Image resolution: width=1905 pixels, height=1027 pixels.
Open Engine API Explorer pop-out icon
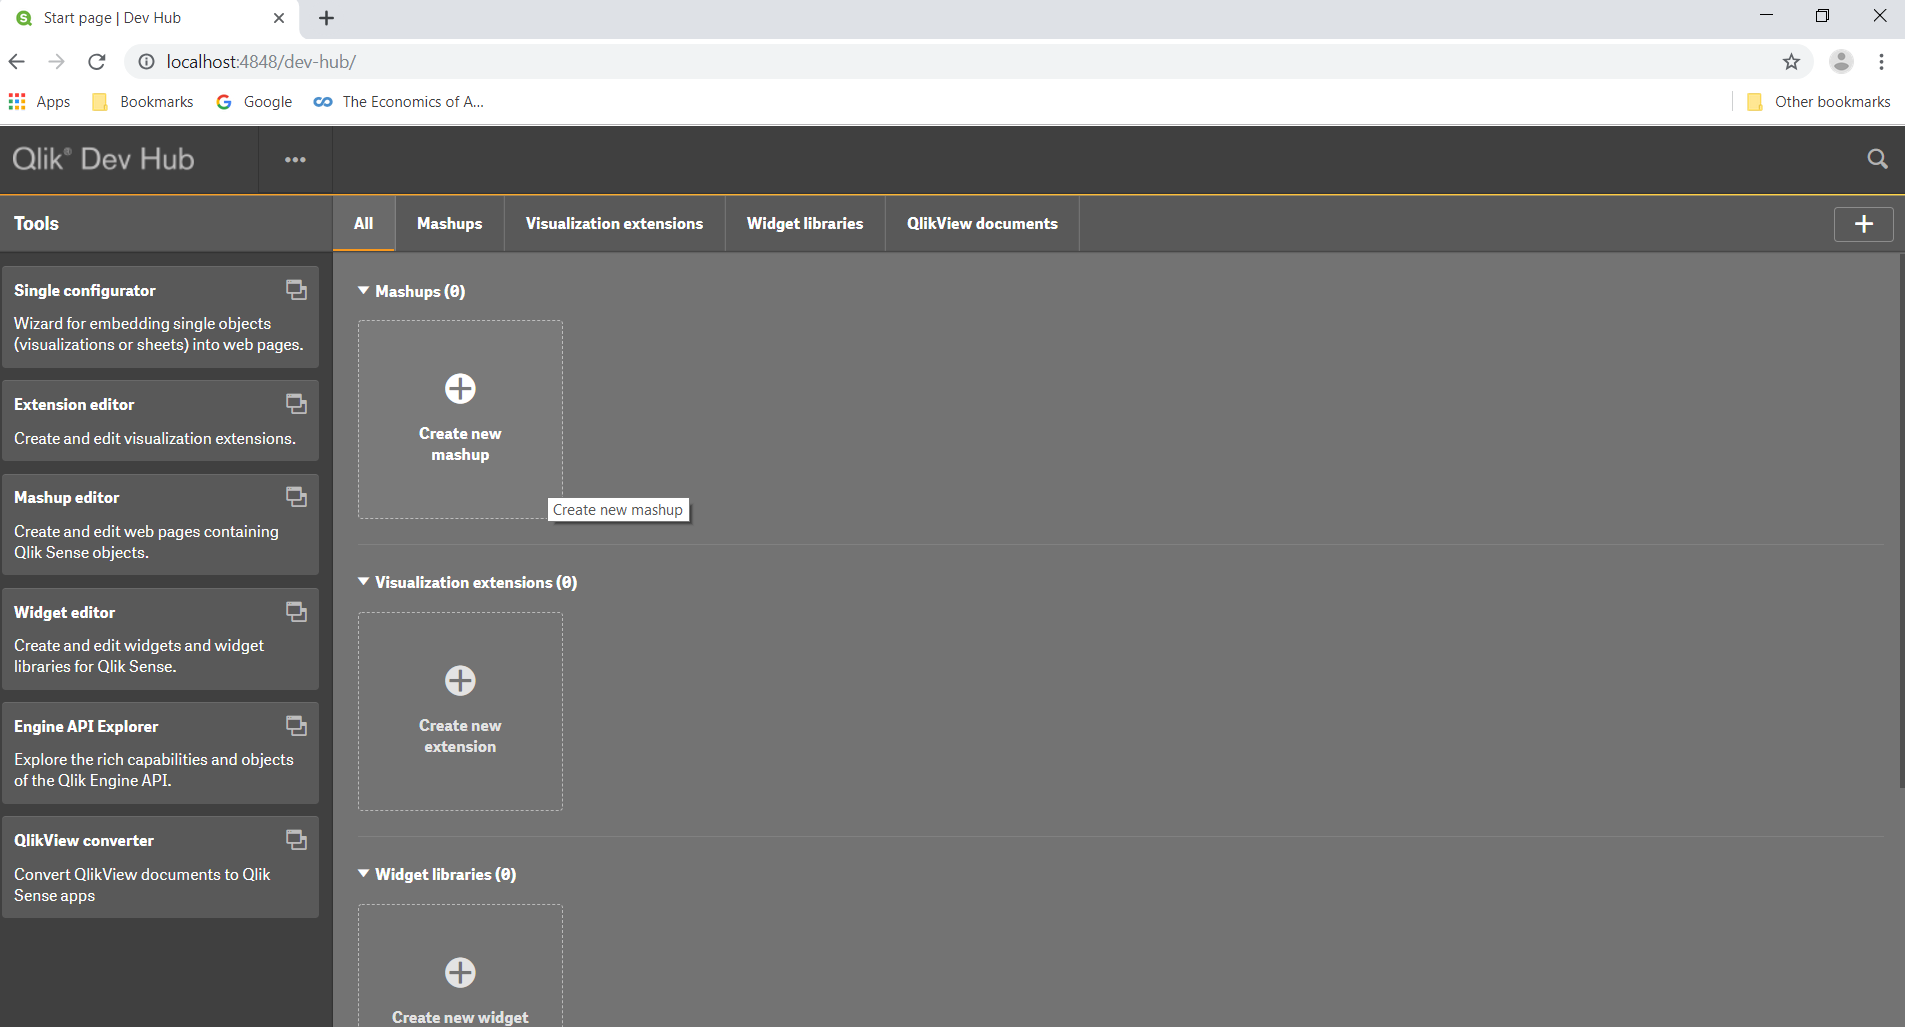coord(296,726)
